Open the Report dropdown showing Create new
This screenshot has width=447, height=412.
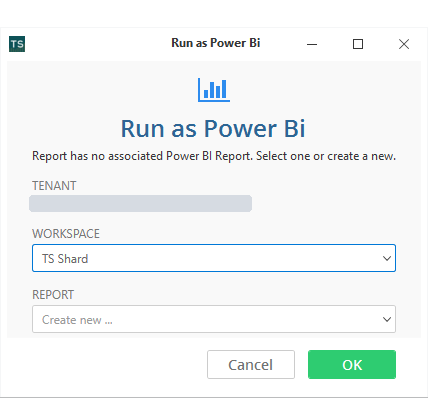pyautogui.click(x=214, y=319)
